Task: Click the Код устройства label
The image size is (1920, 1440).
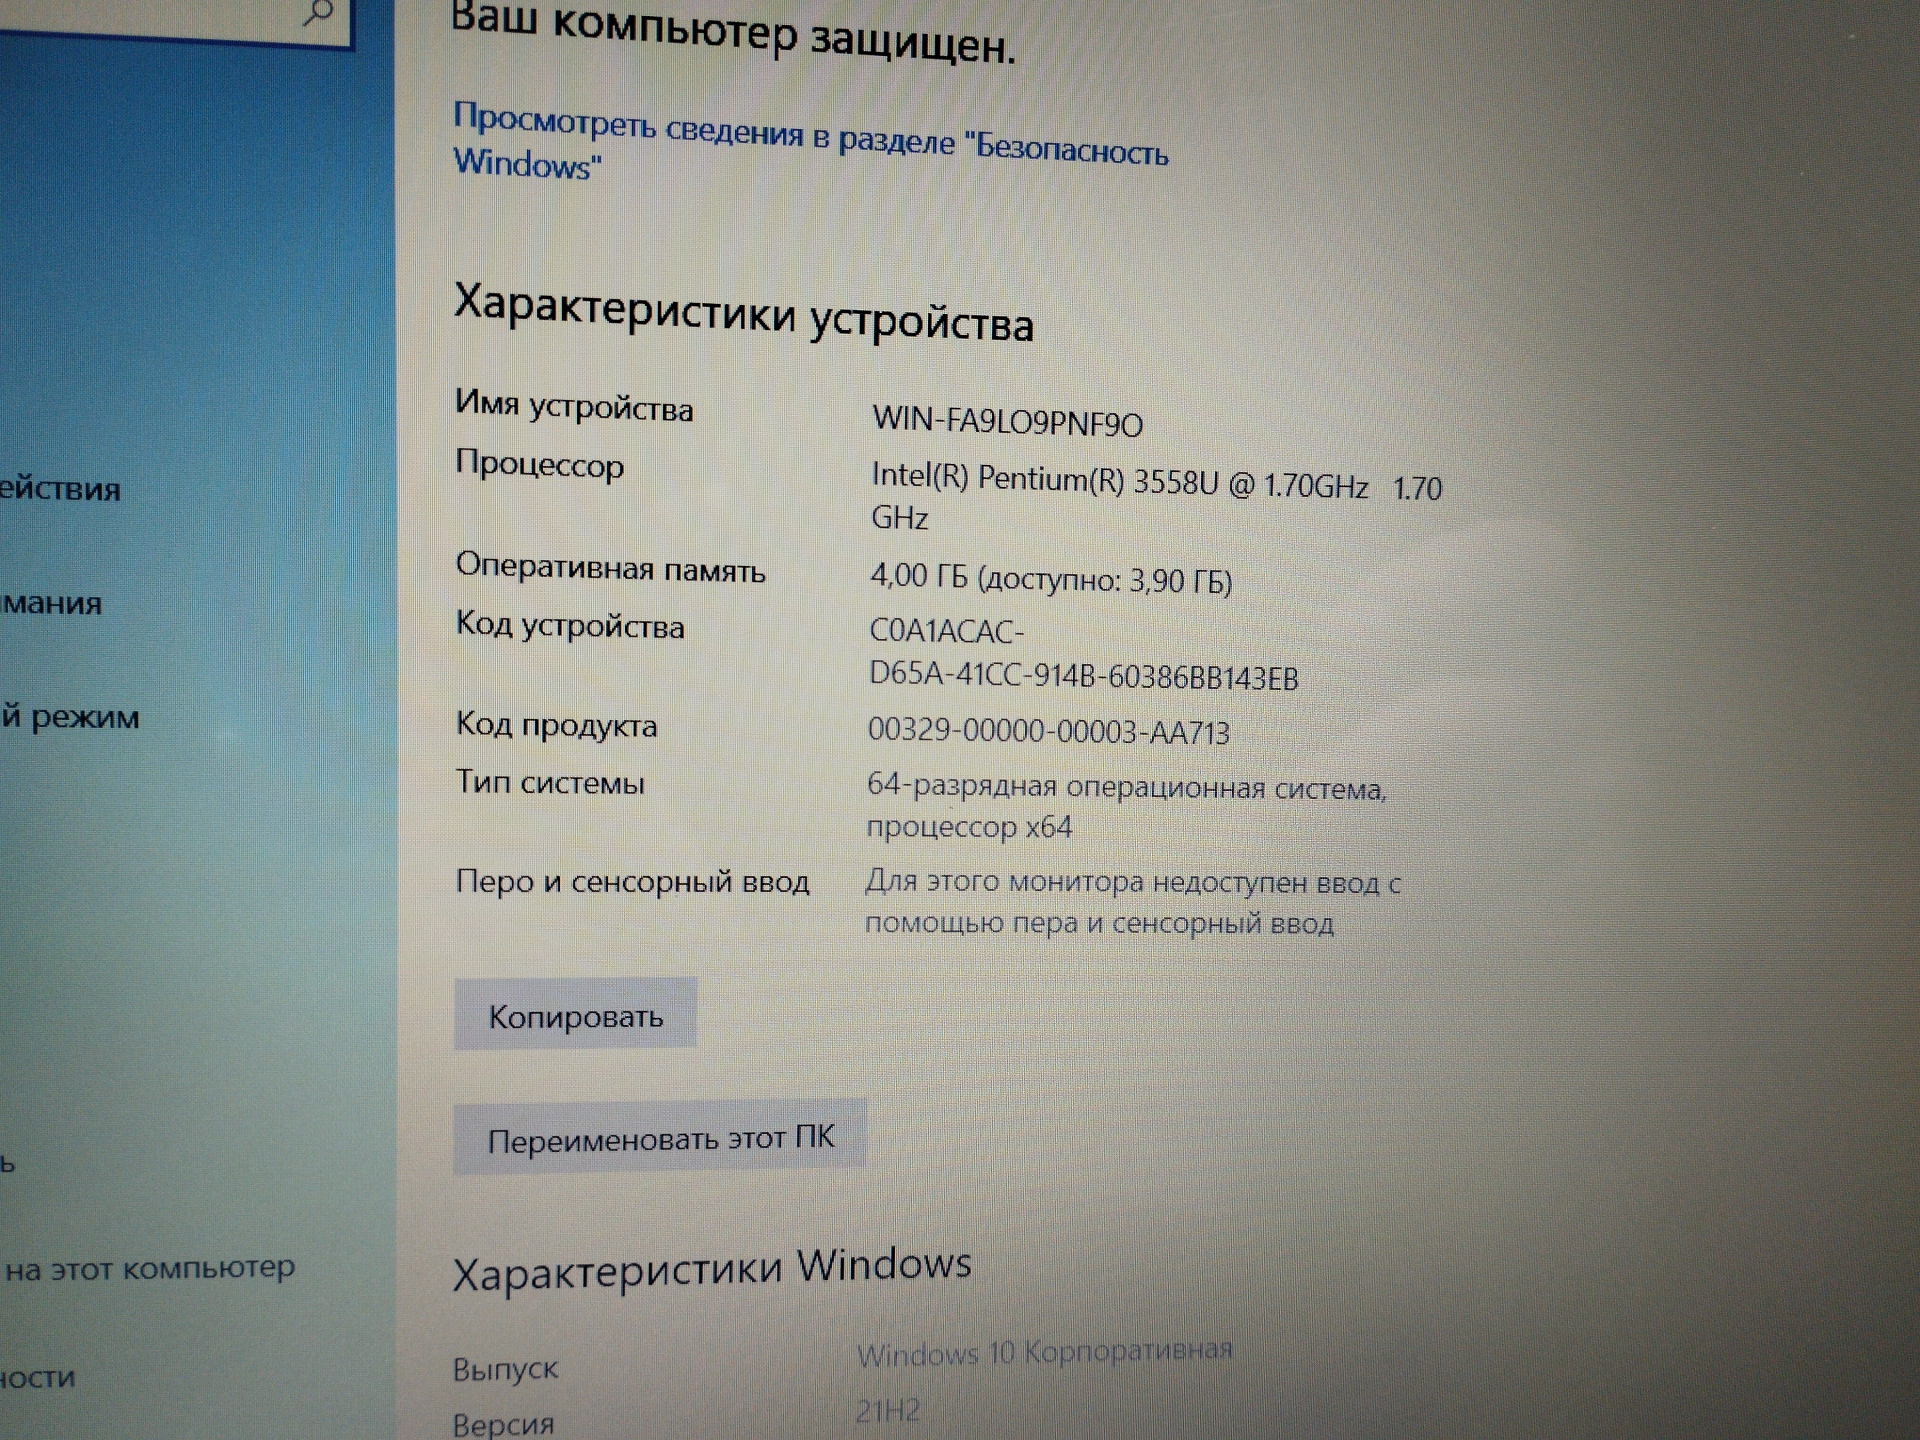Action: [x=570, y=626]
